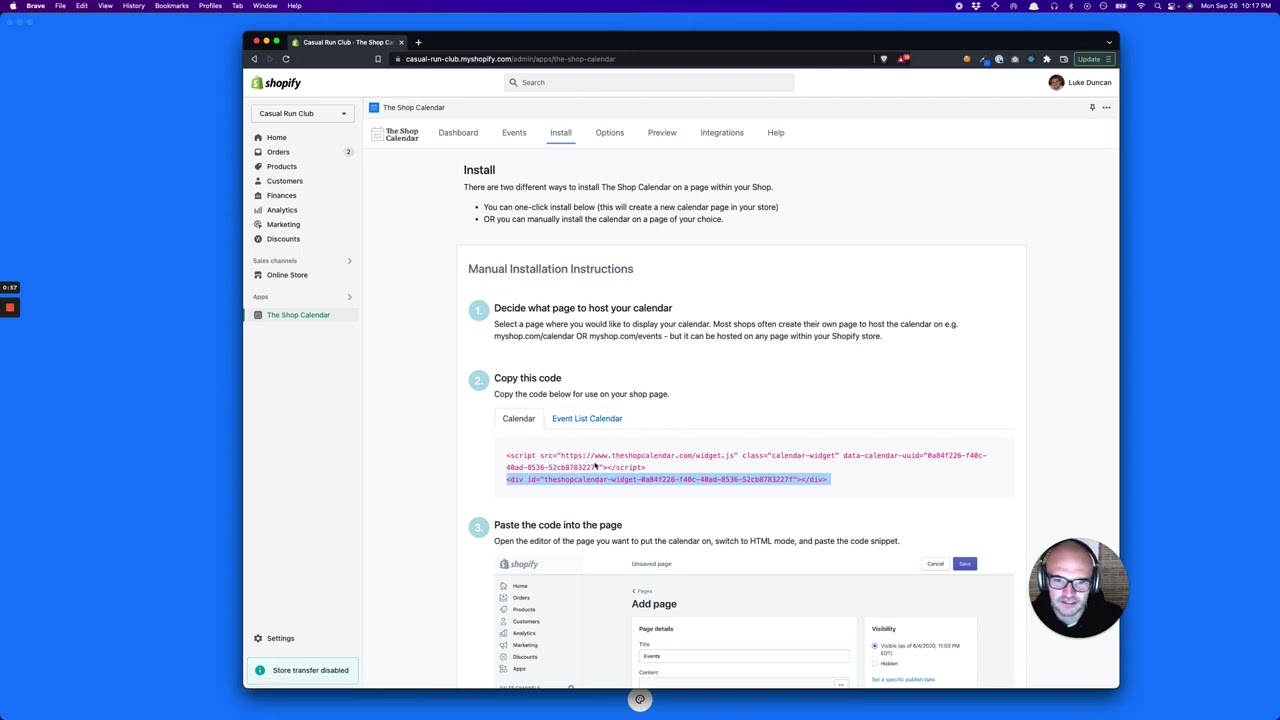Open a new browser tab
The height and width of the screenshot is (720, 1280).
pos(418,42)
